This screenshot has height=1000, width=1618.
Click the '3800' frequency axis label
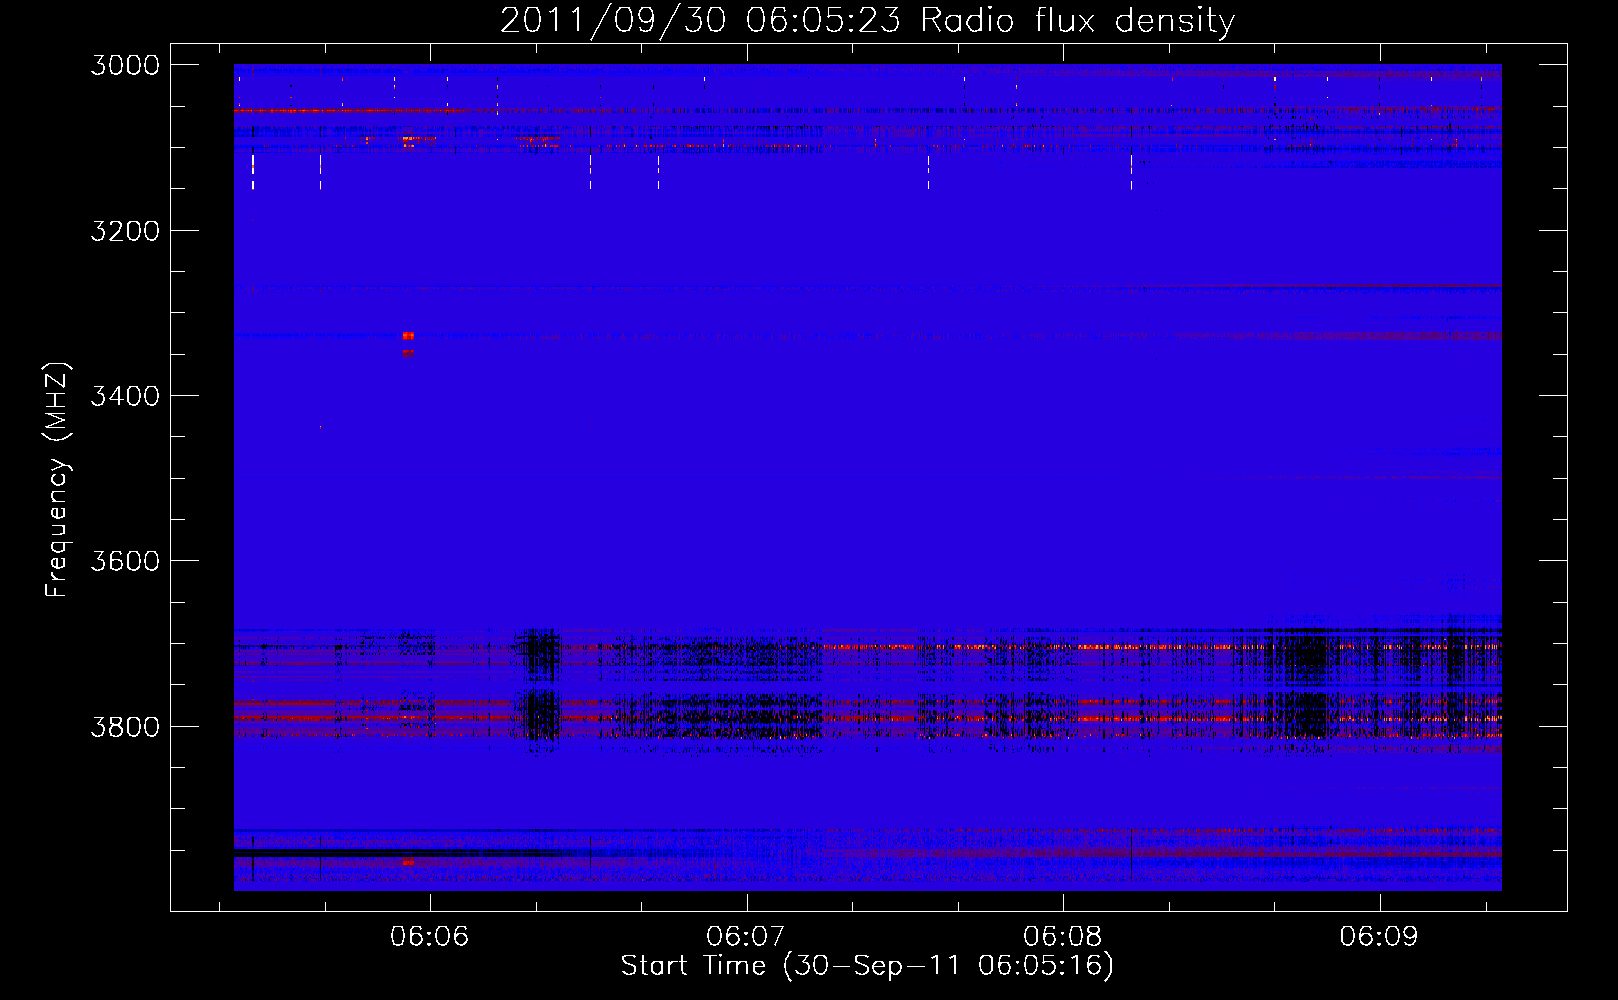[x=125, y=726]
